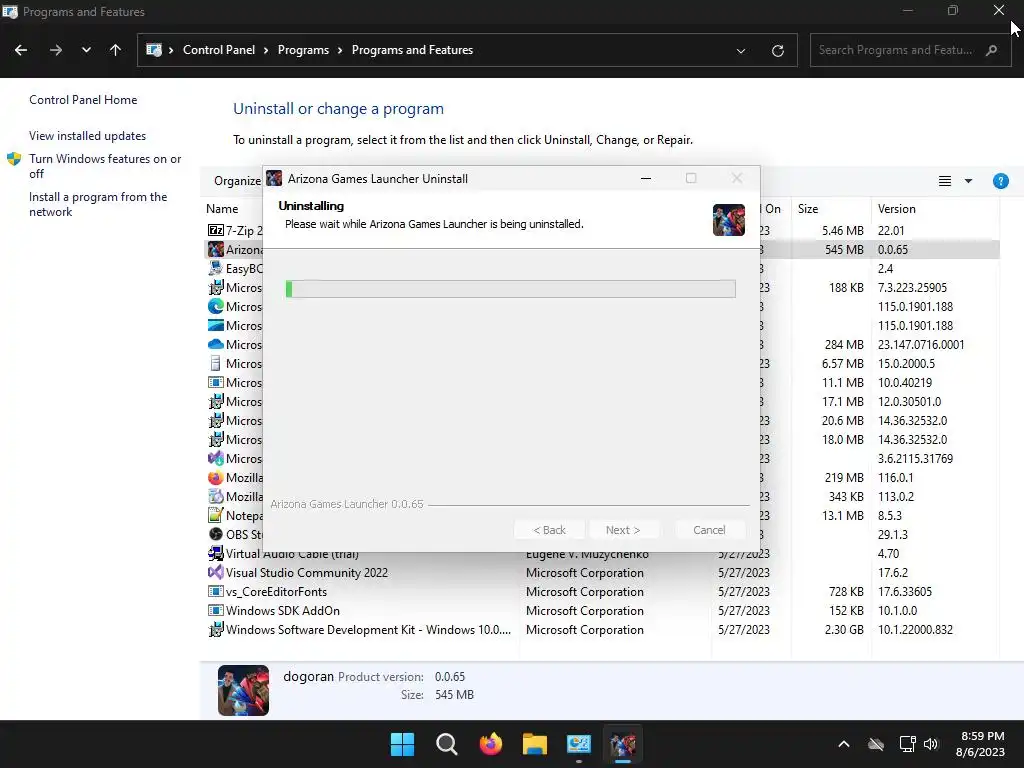Select the Microsoft Edge row icon
The height and width of the screenshot is (768, 1024).
(216, 306)
